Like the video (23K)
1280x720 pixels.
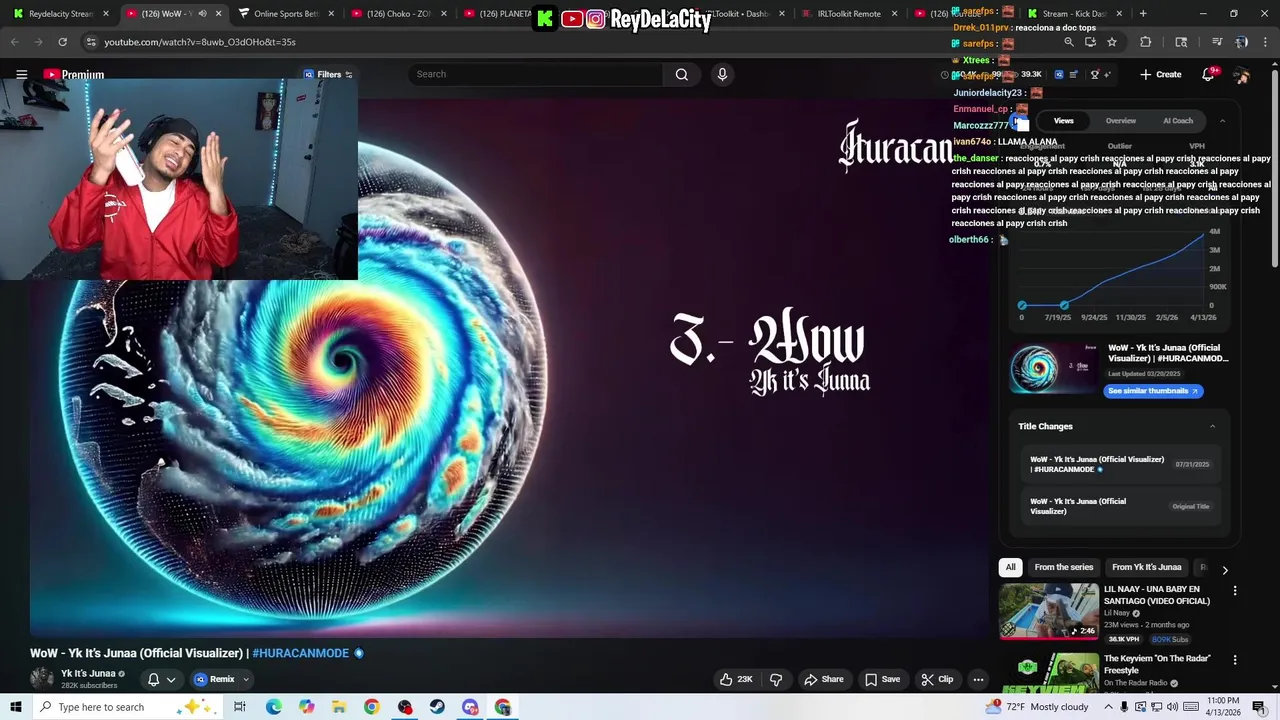tap(736, 679)
